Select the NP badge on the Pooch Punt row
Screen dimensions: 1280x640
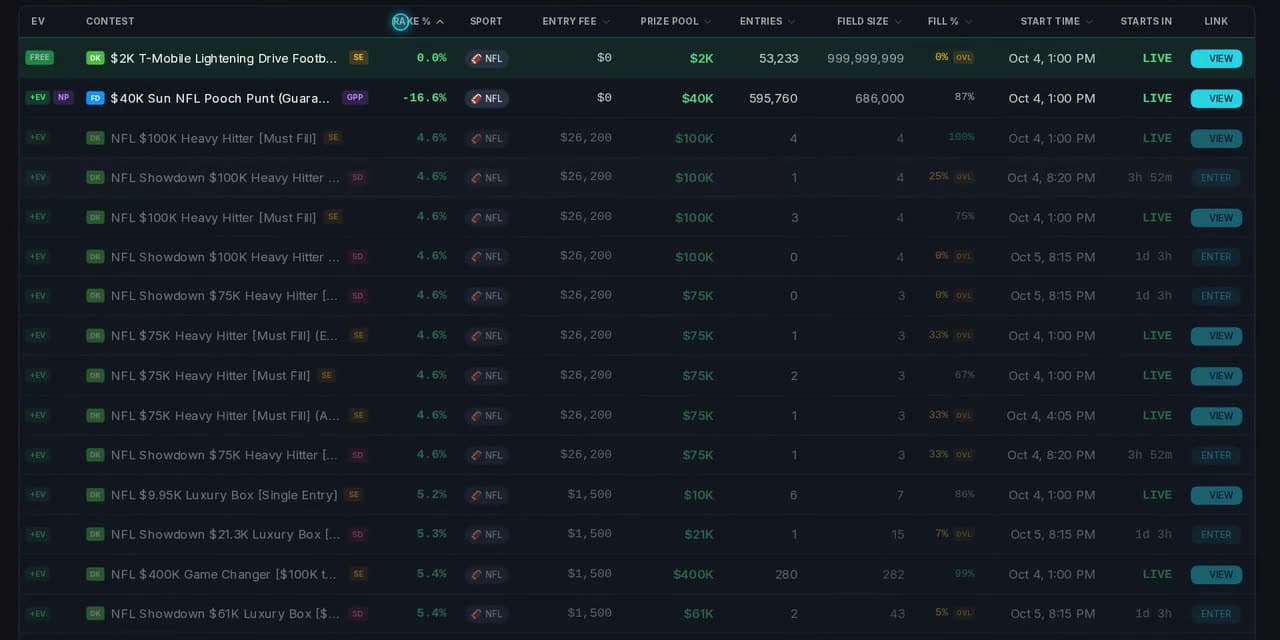click(x=64, y=98)
